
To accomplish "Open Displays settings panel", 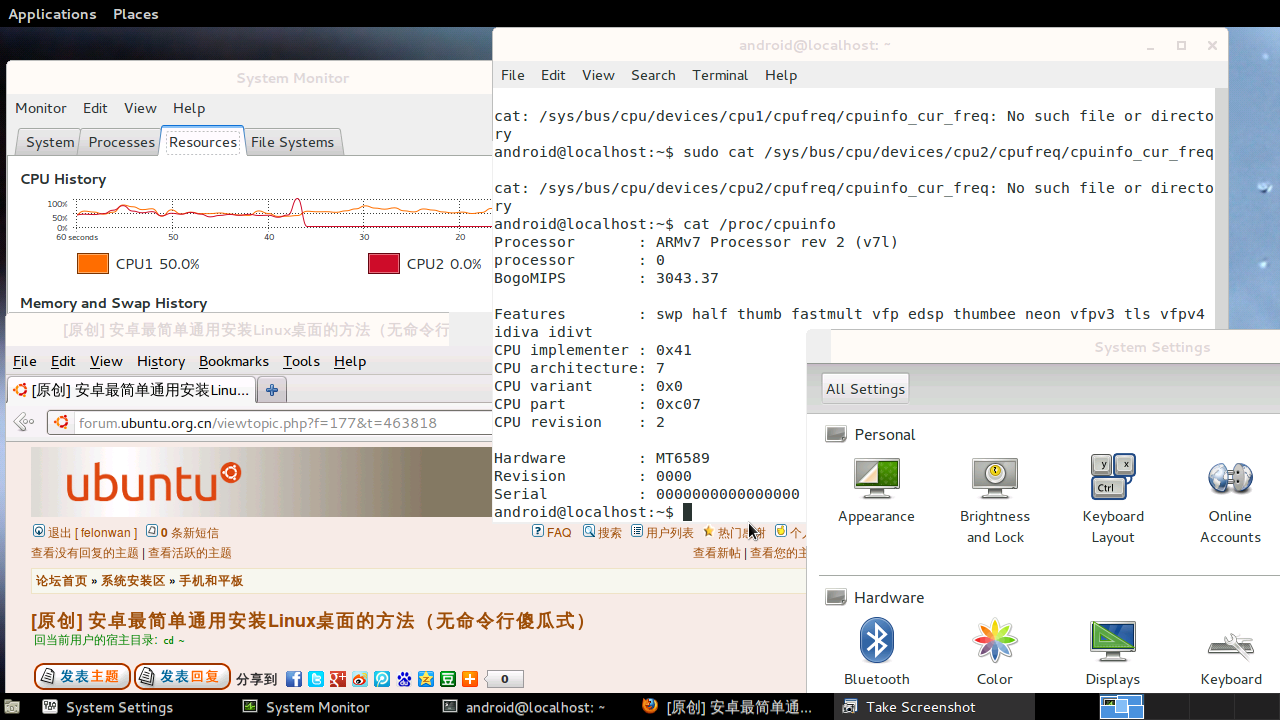I will [x=1113, y=652].
